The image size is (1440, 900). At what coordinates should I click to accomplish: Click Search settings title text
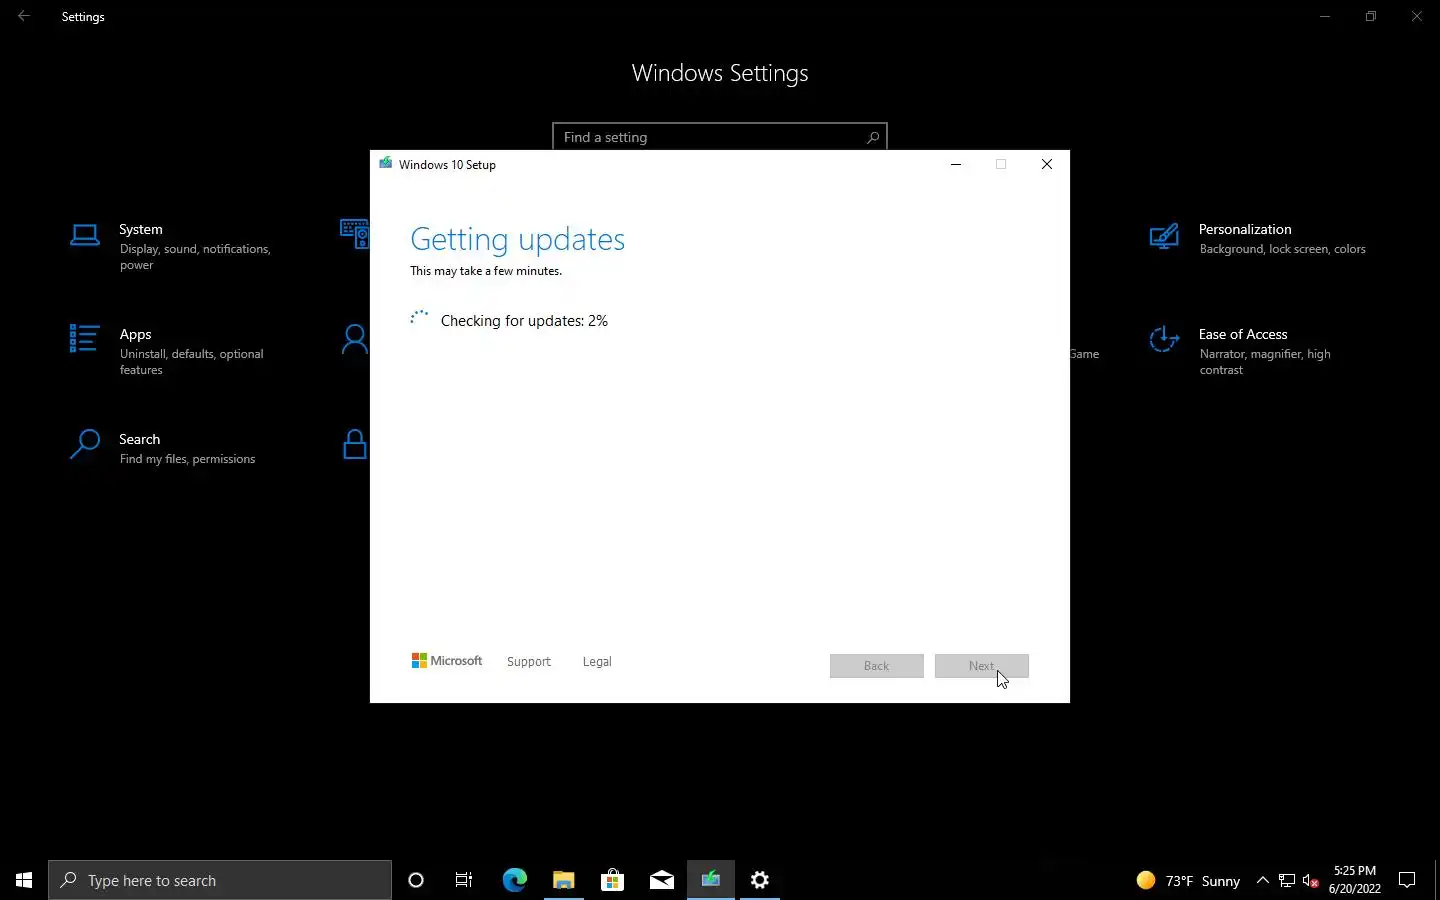pos(139,439)
